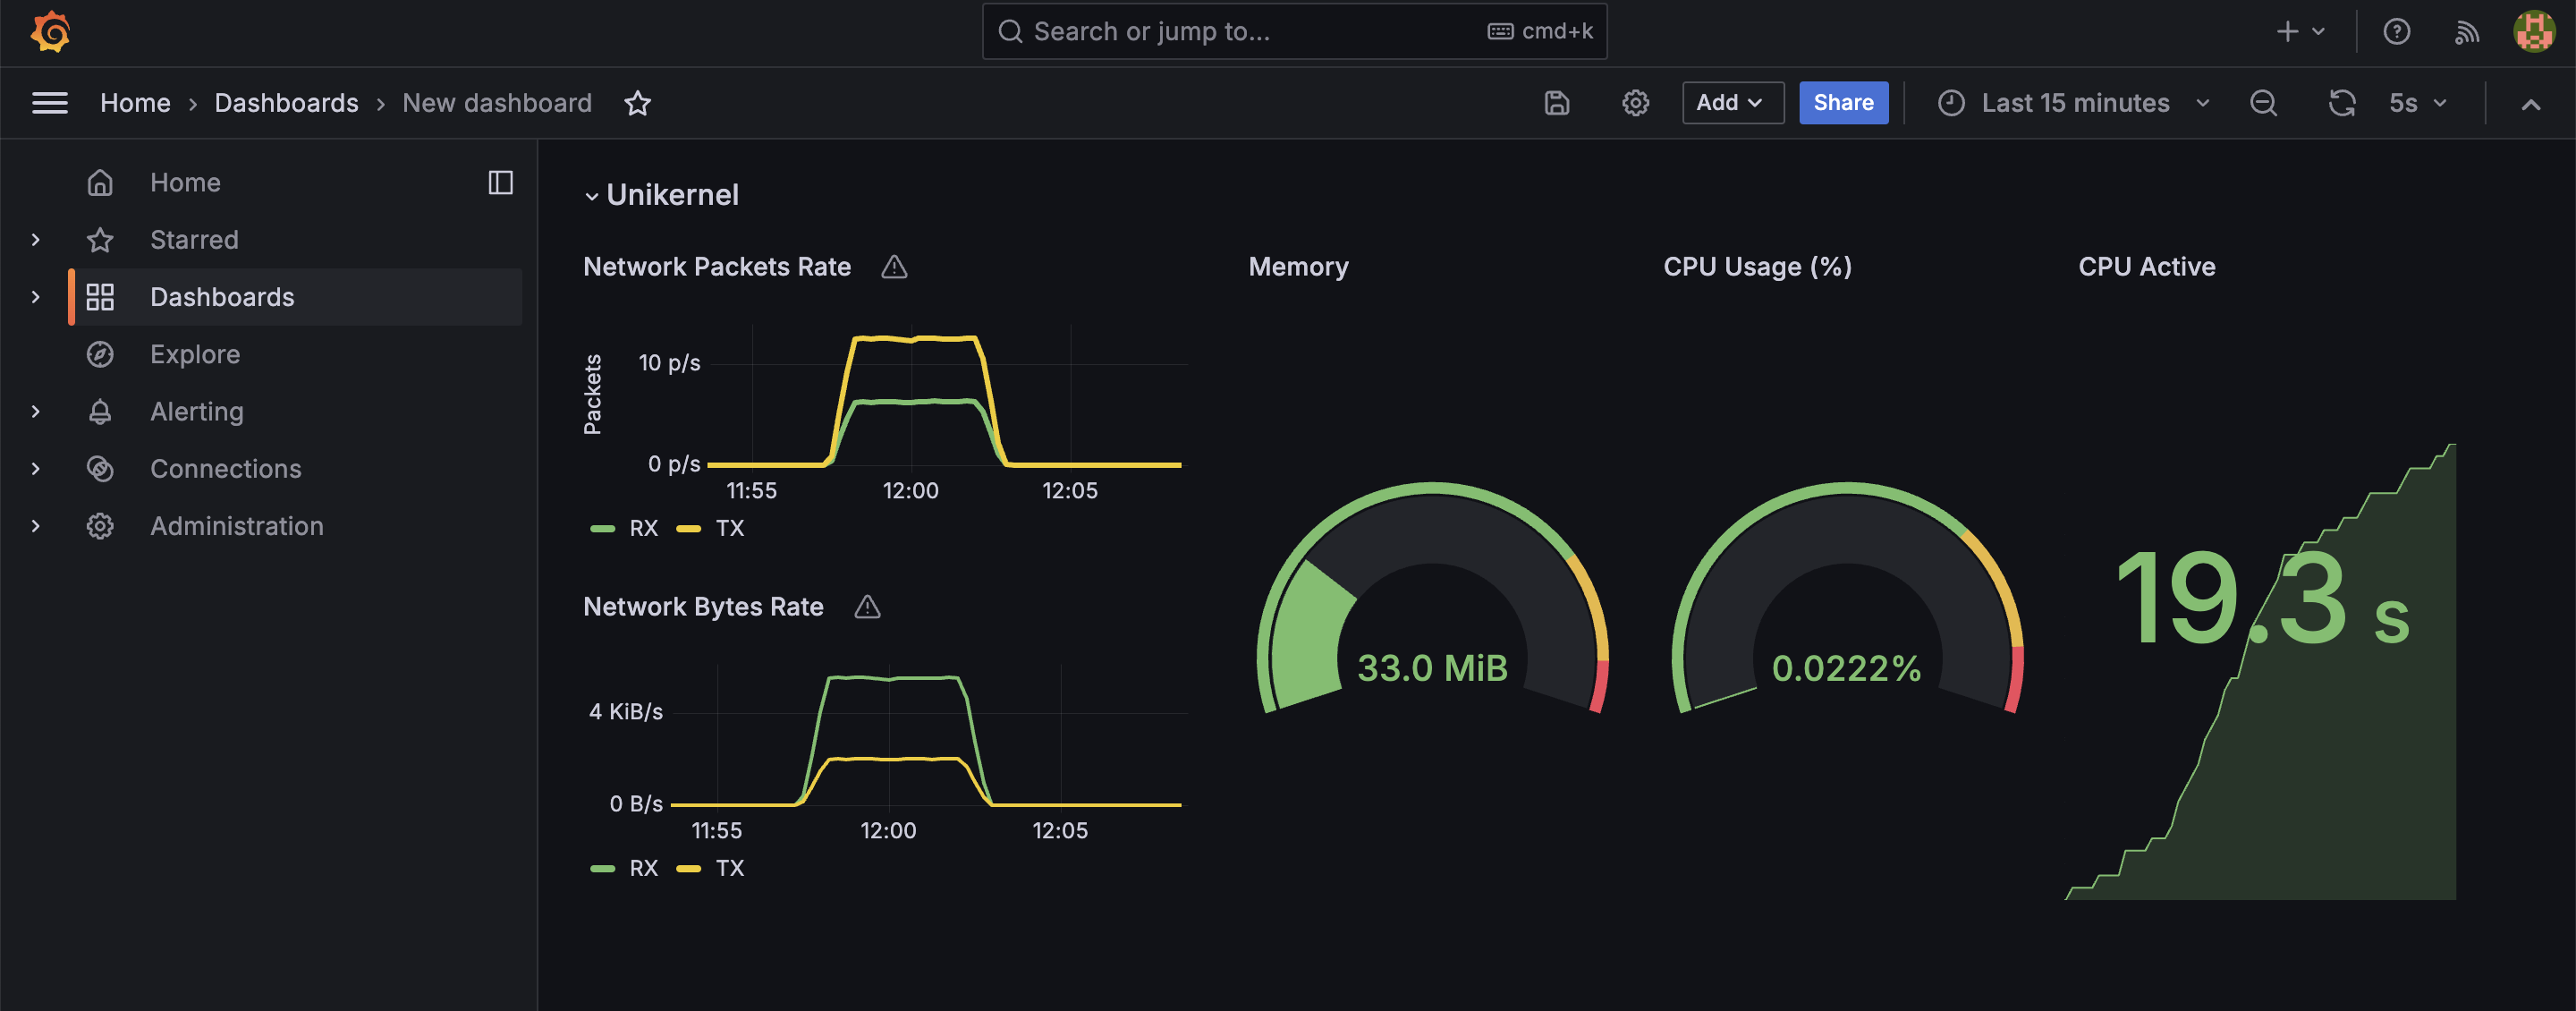The image size is (2576, 1011).
Task: Click the Dashboards grid icon in sidebar
Action: point(100,297)
